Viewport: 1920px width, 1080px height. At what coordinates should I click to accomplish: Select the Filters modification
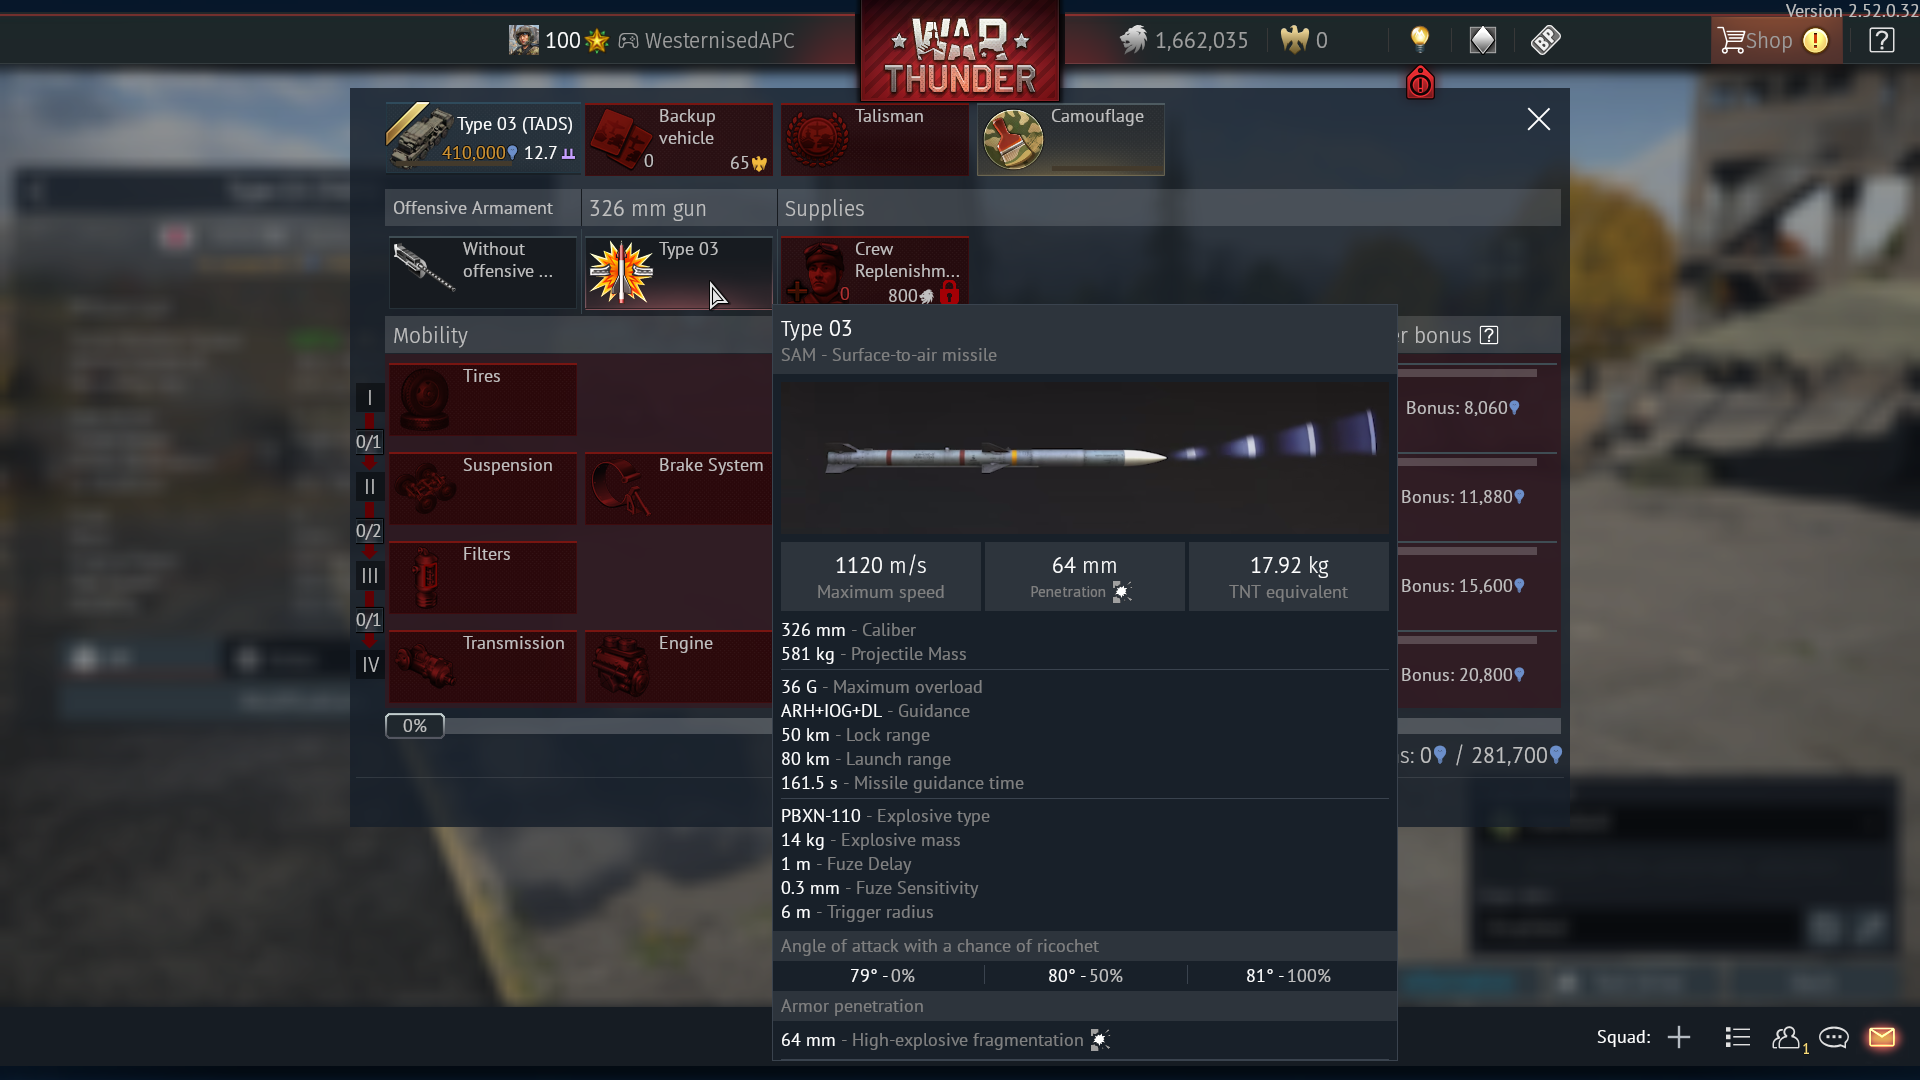(482, 577)
